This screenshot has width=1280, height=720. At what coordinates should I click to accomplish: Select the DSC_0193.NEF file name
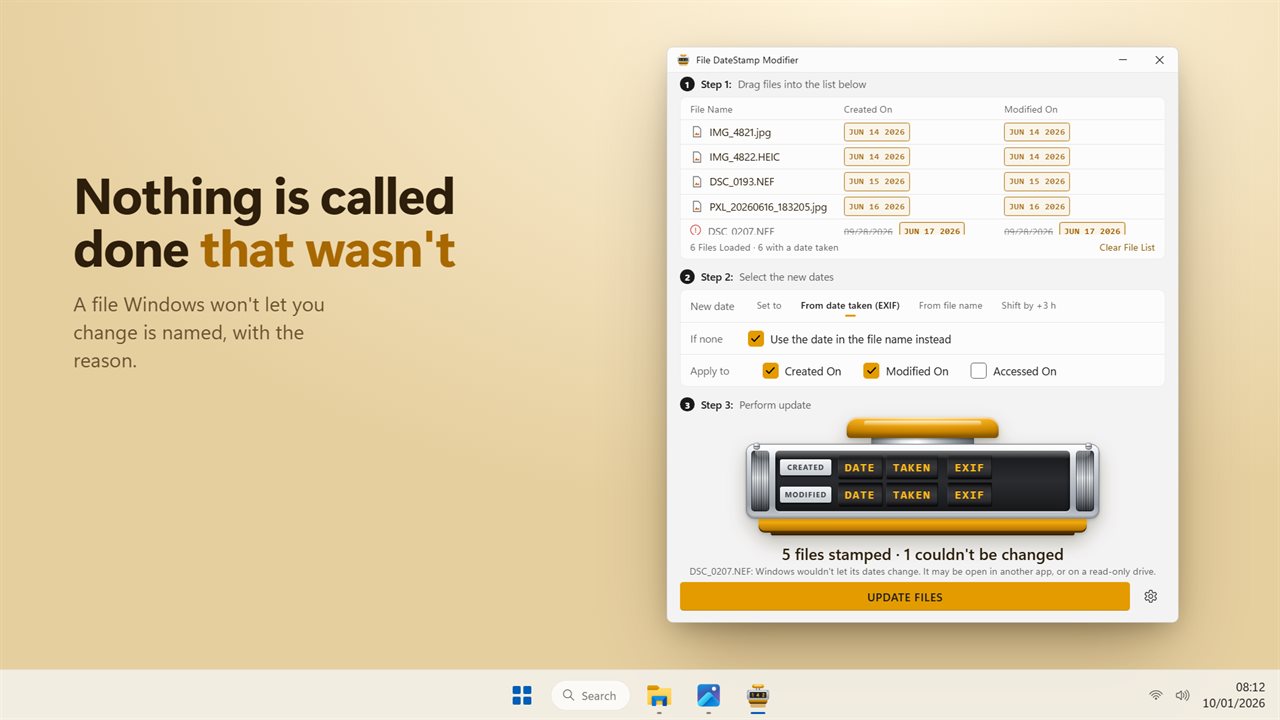(x=741, y=182)
